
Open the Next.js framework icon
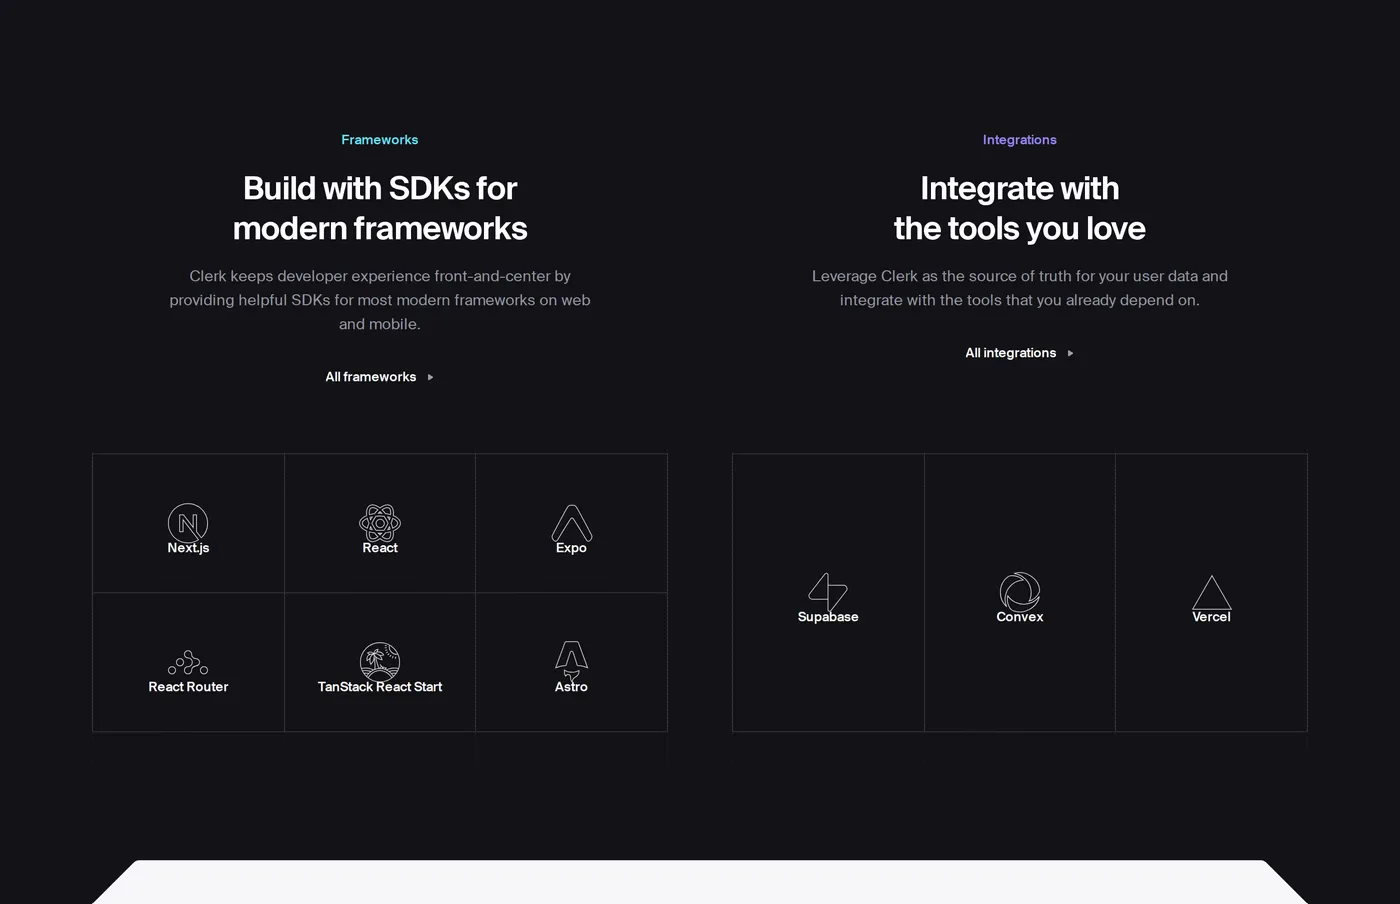[188, 523]
